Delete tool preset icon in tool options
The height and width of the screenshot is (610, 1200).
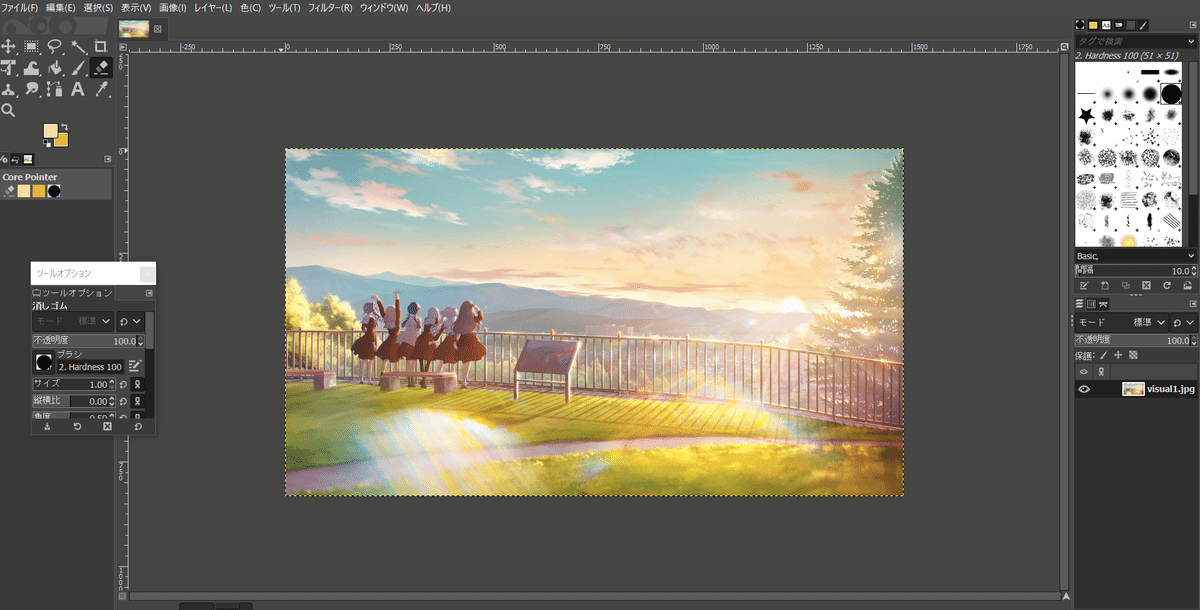[107, 427]
